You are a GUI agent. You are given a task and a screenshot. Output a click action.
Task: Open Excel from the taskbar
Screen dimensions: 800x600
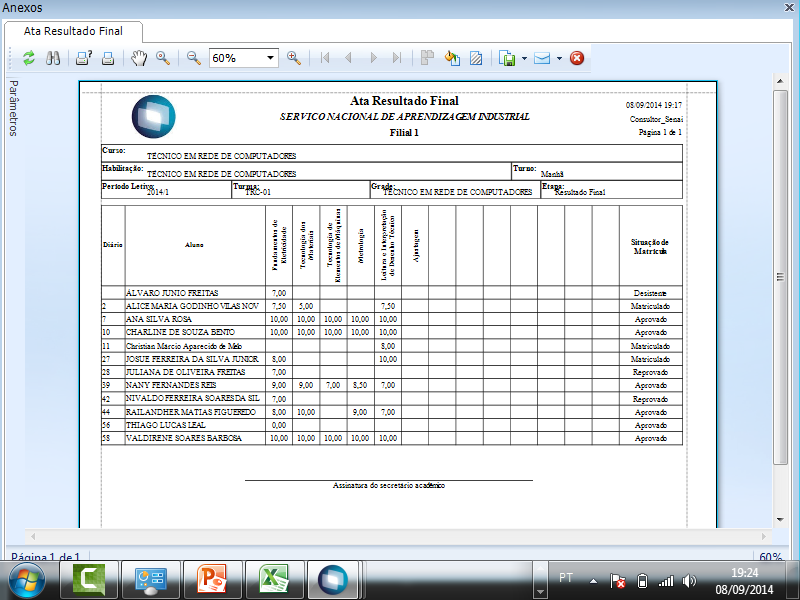274,580
